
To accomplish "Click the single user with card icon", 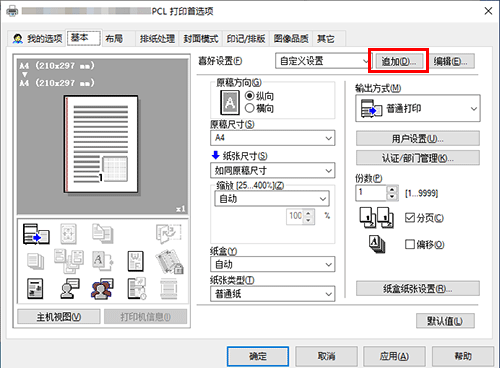I will pyautogui.click(x=69, y=289).
